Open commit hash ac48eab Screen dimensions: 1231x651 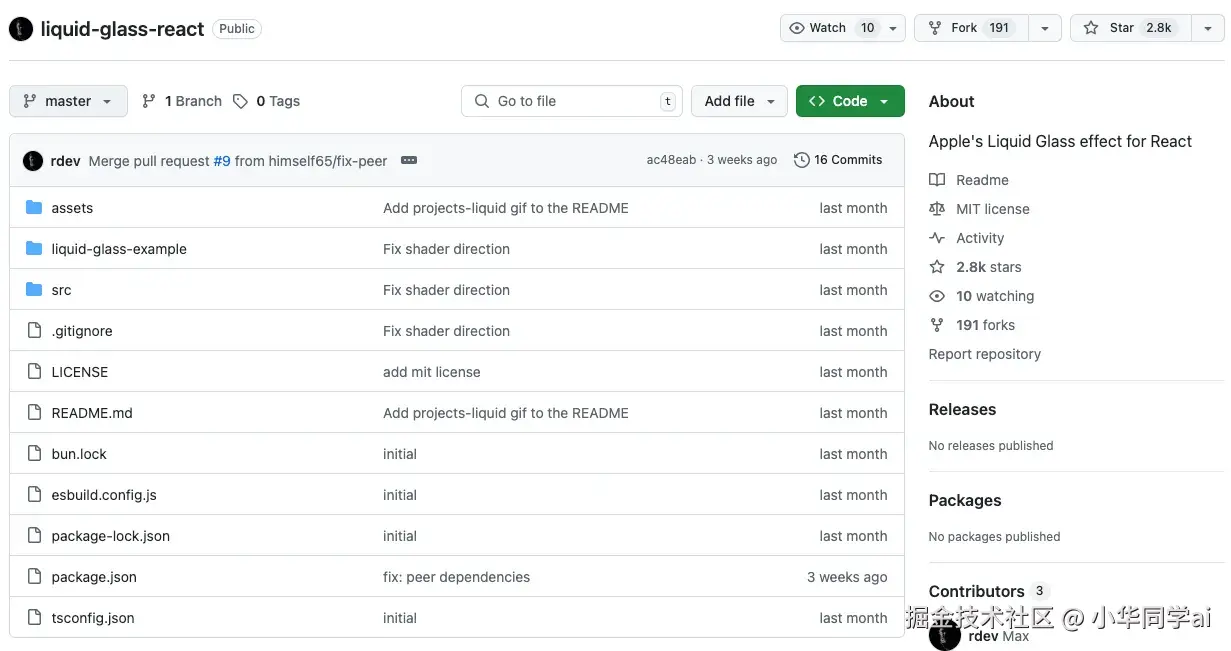click(x=671, y=160)
